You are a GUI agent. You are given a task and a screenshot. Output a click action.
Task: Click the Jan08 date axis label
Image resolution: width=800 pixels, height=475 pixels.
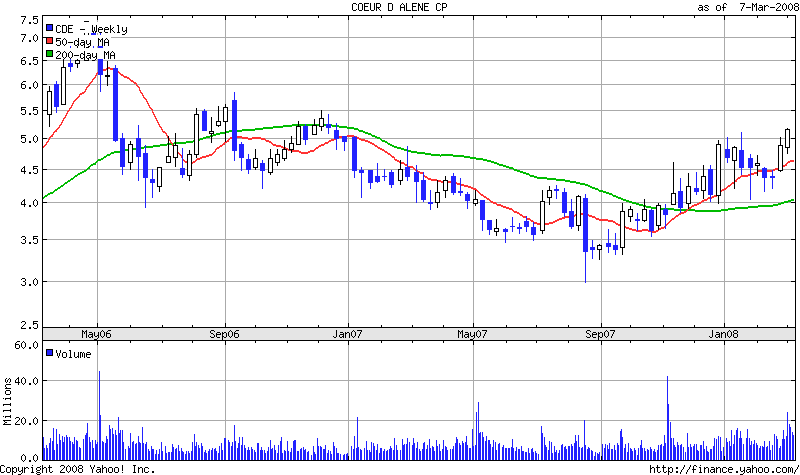[723, 334]
